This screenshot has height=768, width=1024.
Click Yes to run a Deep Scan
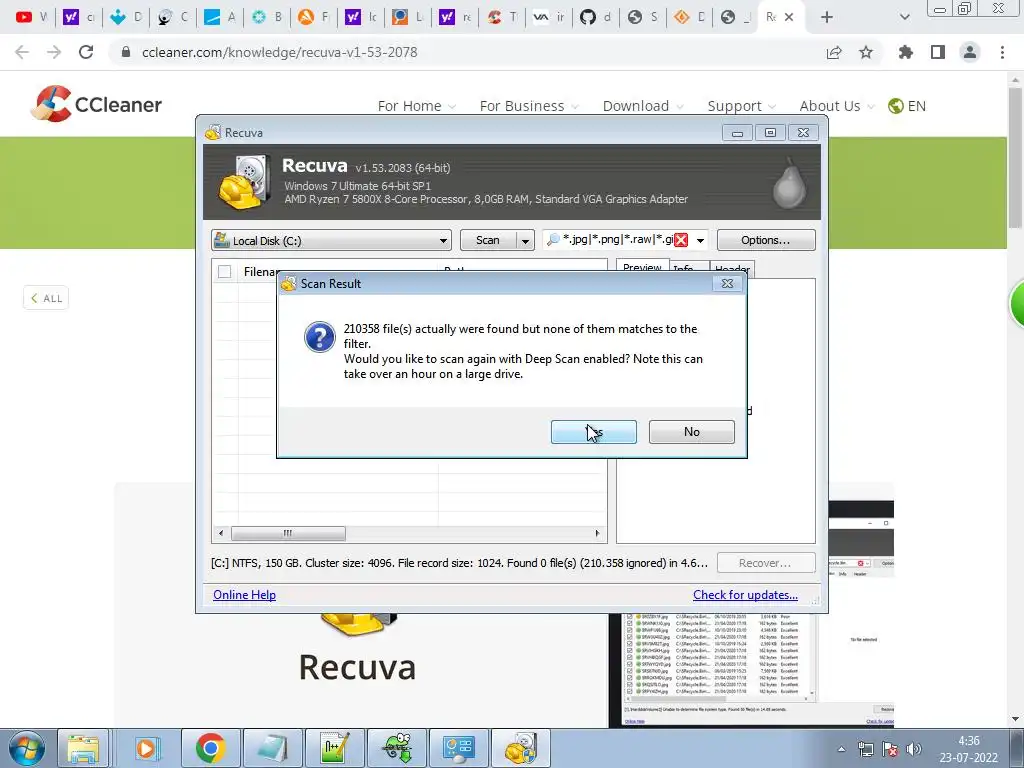pos(593,432)
